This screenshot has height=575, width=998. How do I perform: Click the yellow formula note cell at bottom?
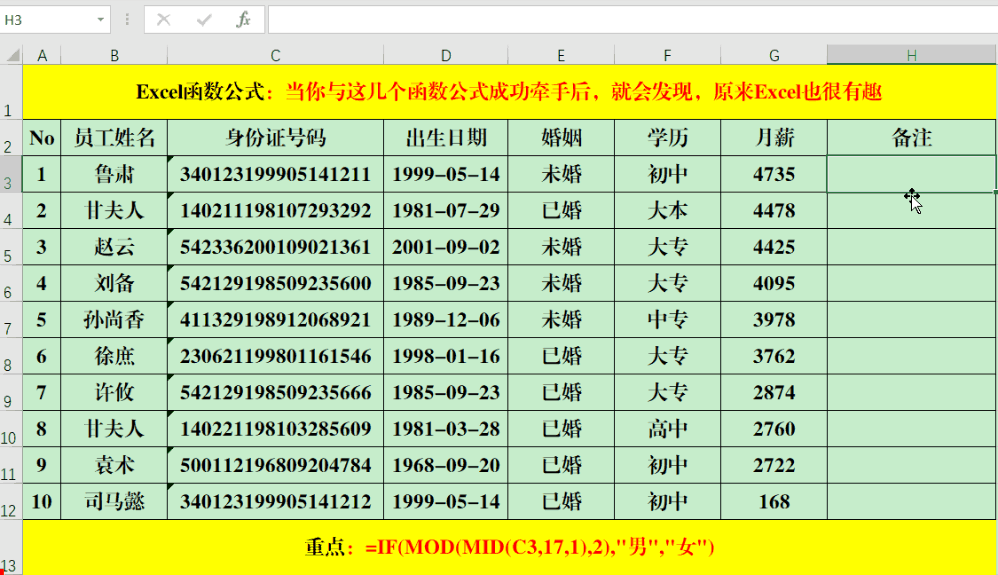[x=509, y=547]
